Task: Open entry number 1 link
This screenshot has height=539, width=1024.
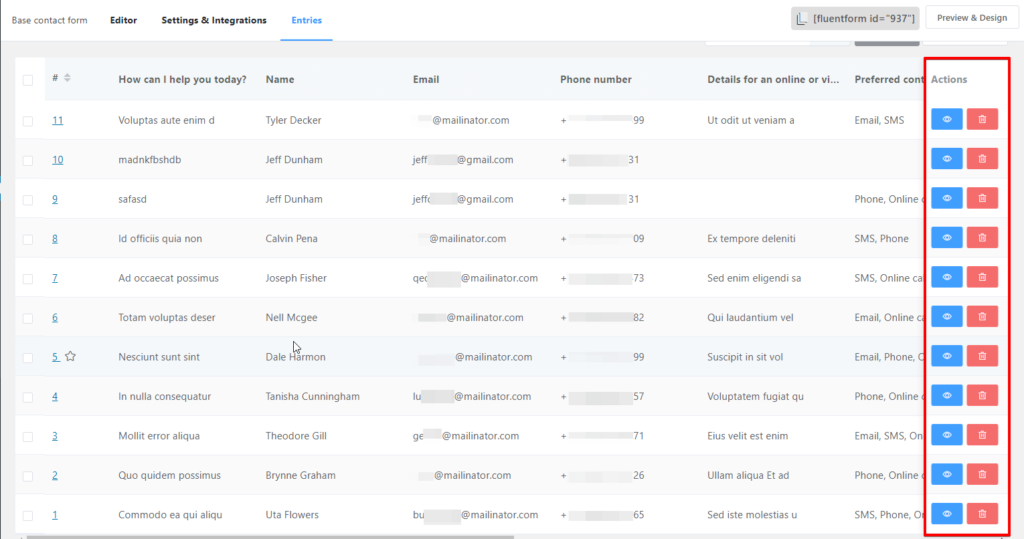Action: point(55,515)
